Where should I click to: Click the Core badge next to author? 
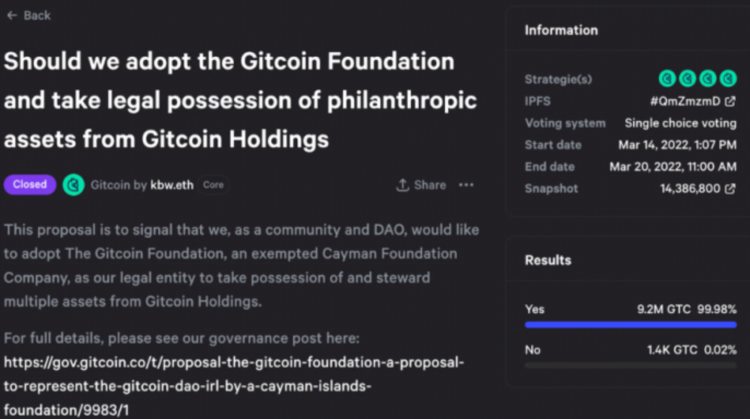[213, 185]
